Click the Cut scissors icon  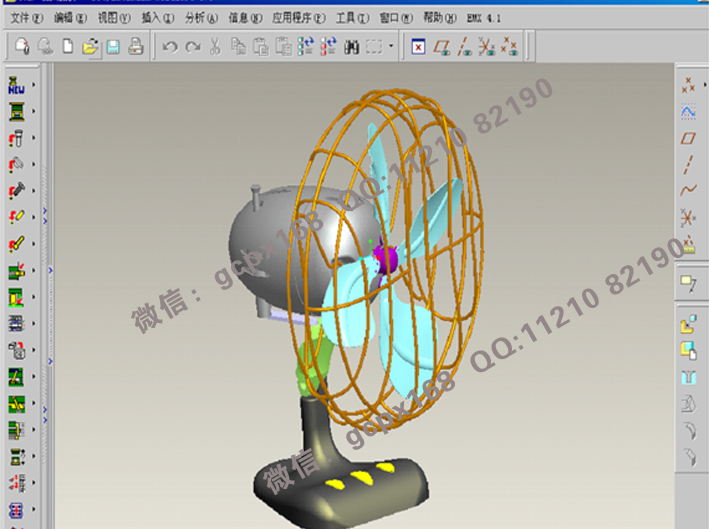[215, 46]
